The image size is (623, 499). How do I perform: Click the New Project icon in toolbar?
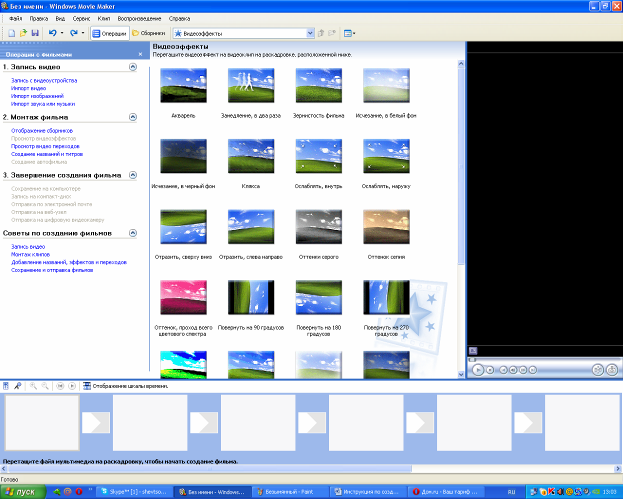pos(12,33)
